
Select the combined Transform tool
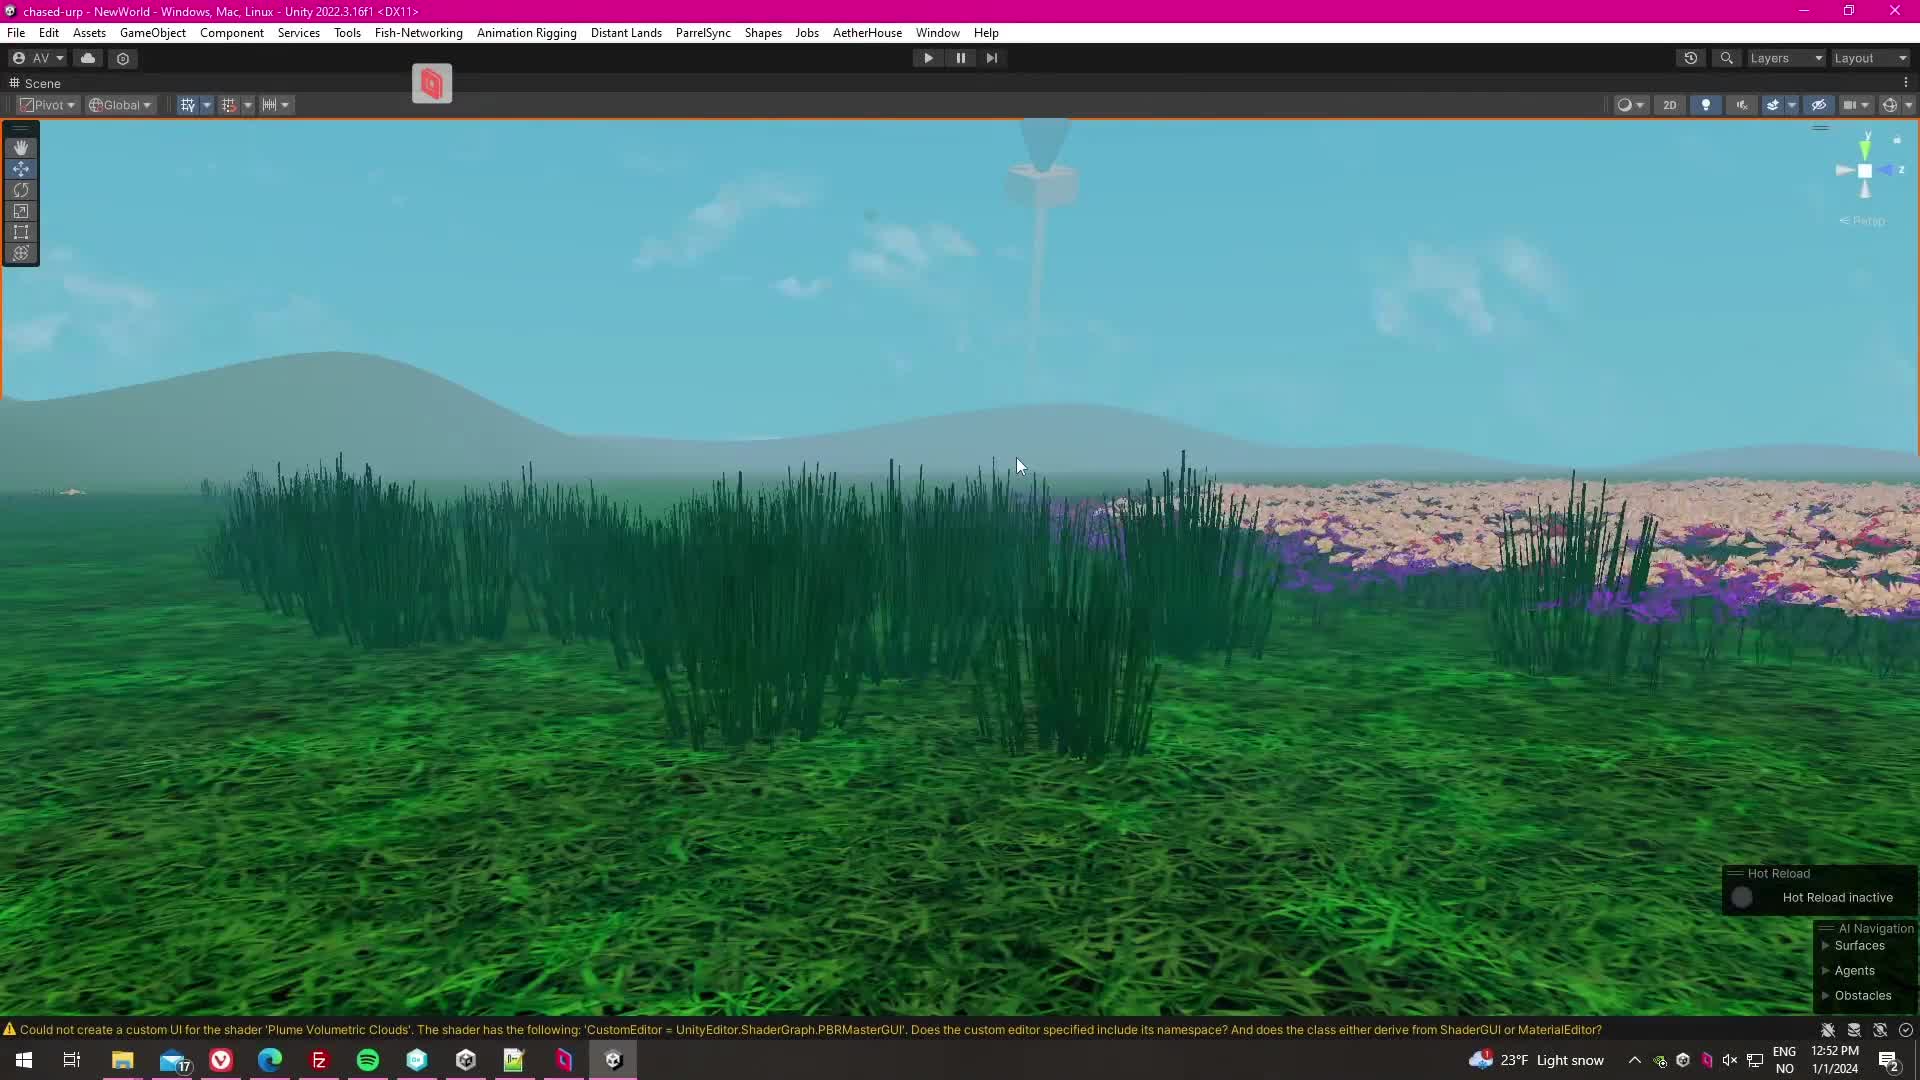[21, 253]
